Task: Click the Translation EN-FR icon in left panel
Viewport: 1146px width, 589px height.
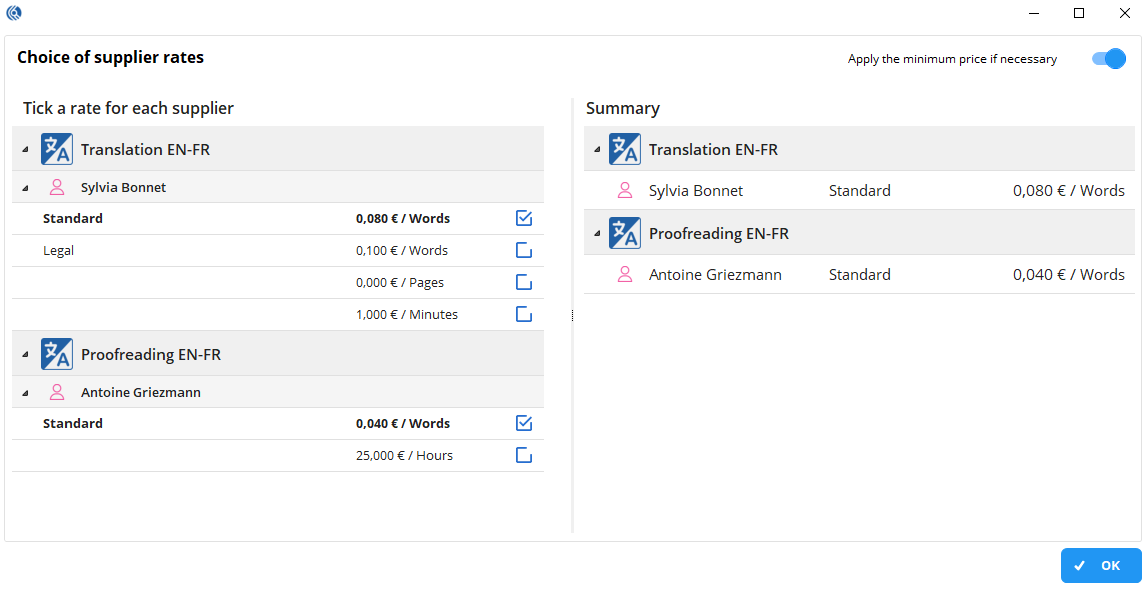Action: (57, 150)
